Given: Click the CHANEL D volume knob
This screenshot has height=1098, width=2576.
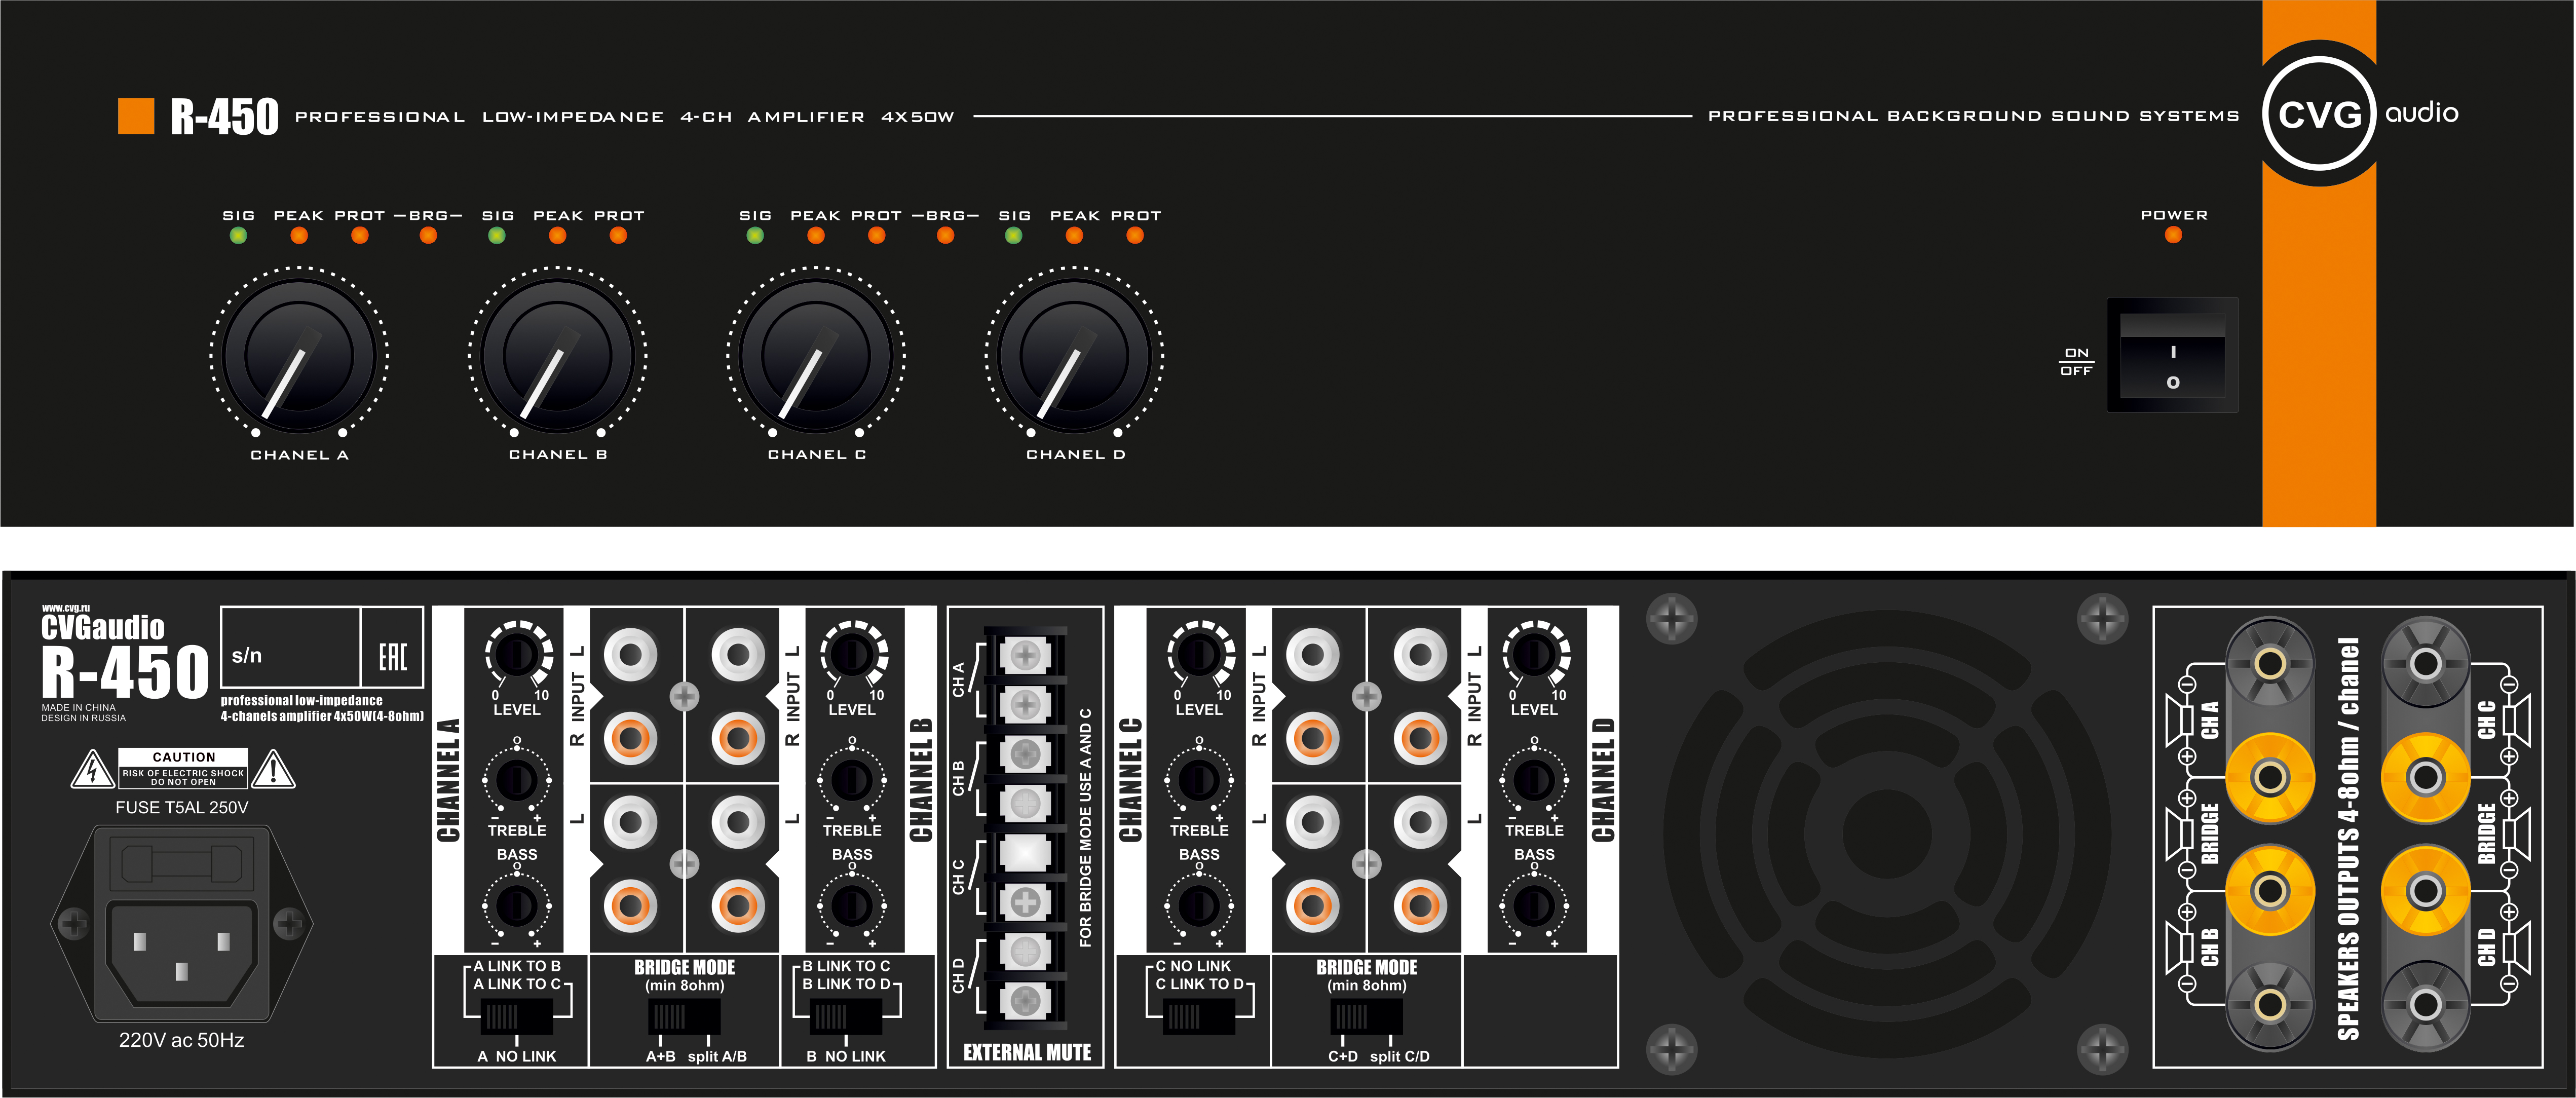Looking at the screenshot, I should tap(1075, 355).
